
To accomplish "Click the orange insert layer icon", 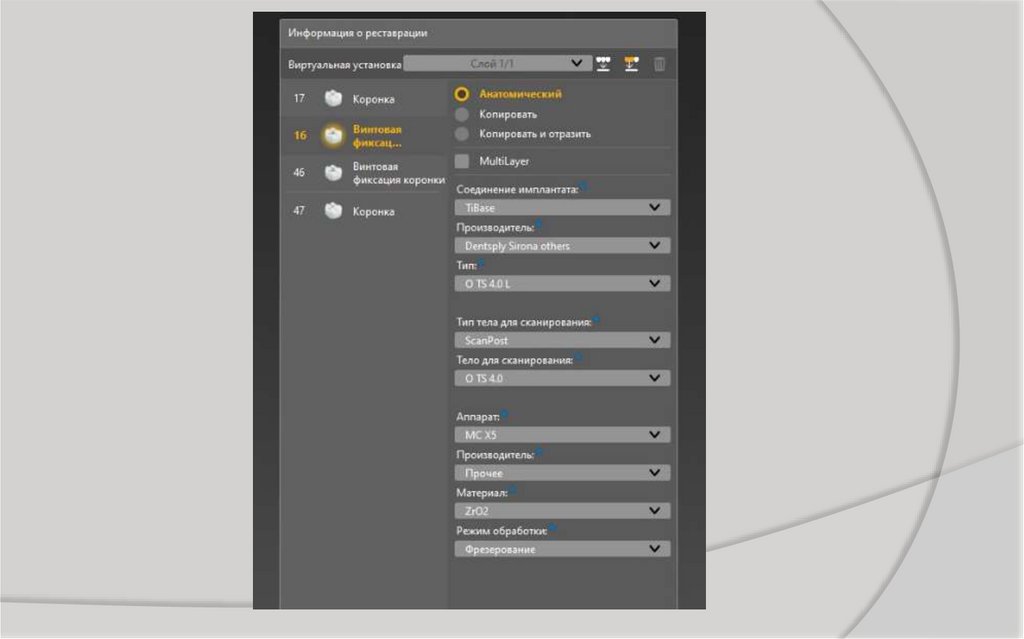I will [x=631, y=64].
